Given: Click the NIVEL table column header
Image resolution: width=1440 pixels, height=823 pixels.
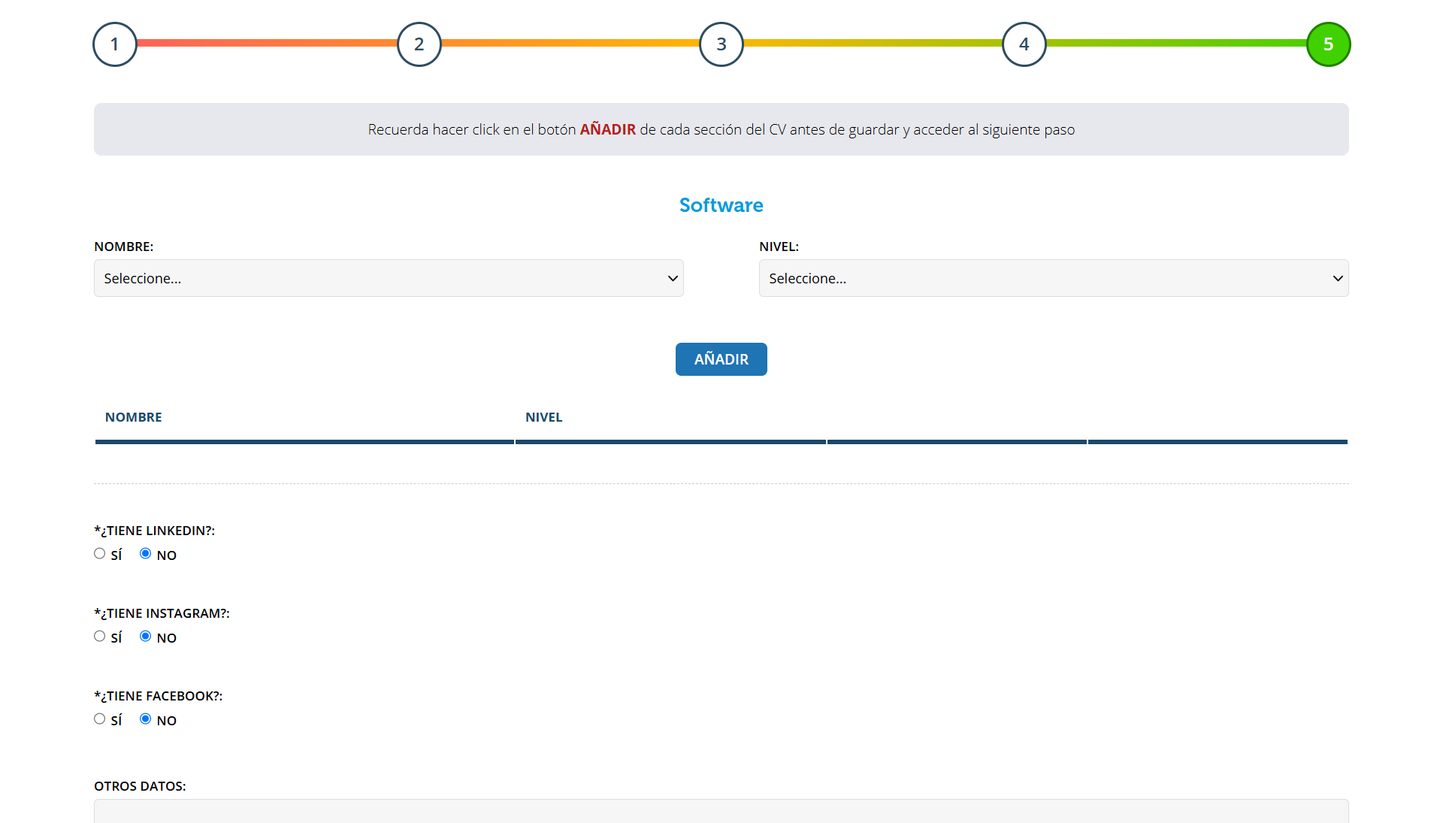Looking at the screenshot, I should [544, 417].
